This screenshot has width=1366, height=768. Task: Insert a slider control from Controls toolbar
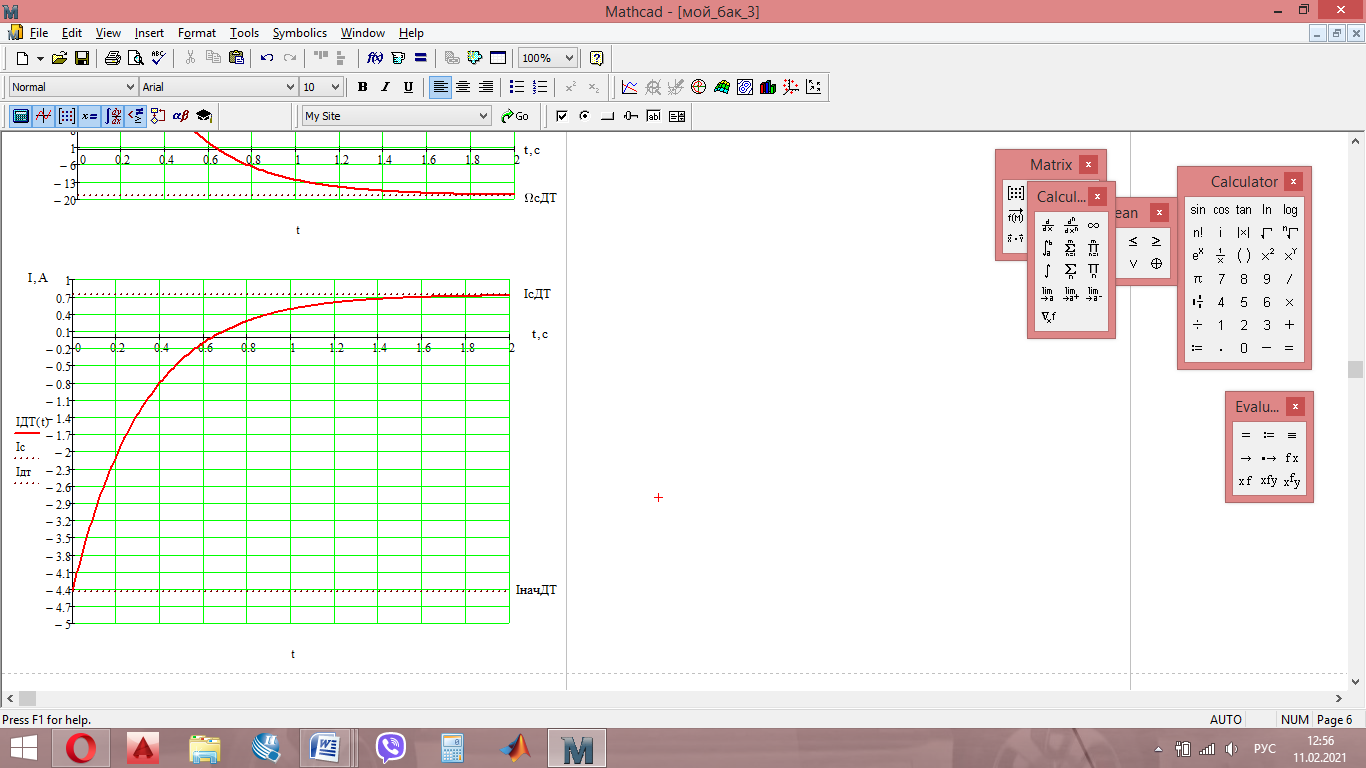[630, 116]
